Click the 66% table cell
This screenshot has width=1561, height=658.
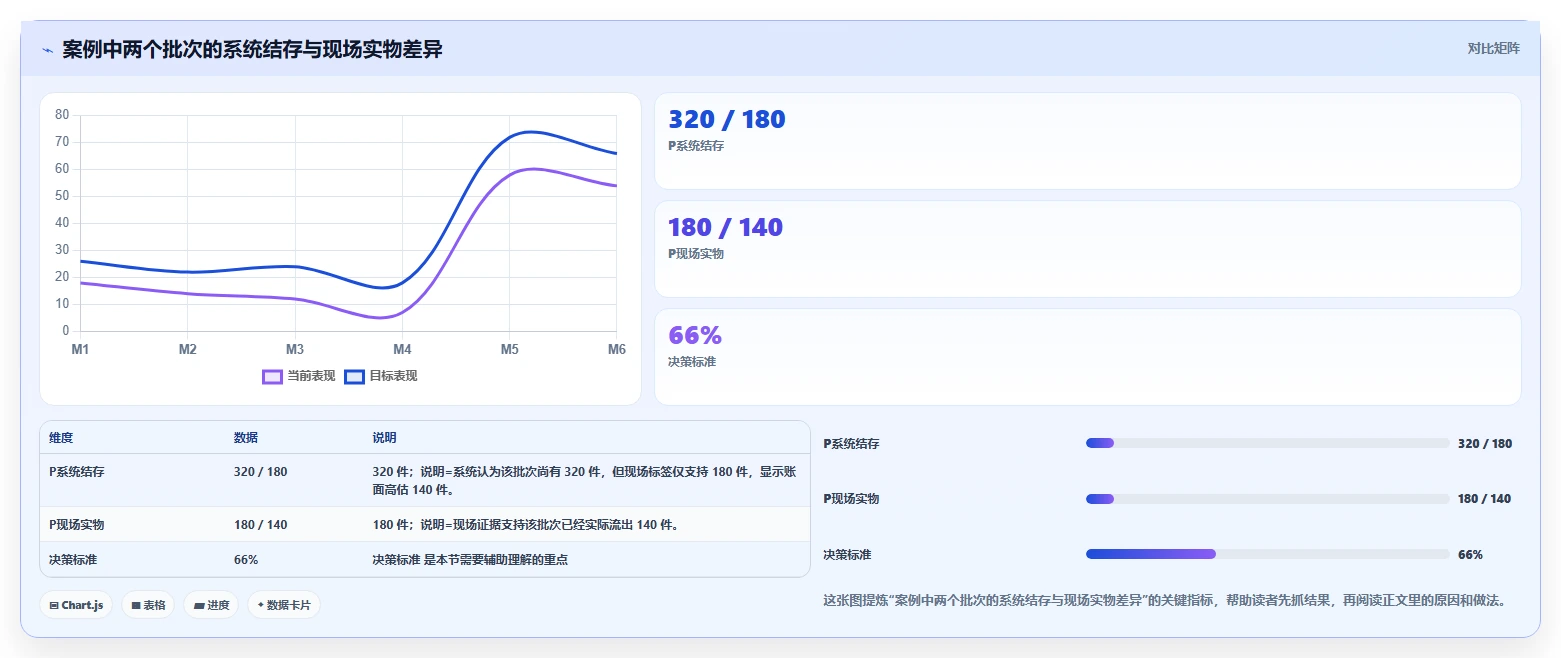point(246,560)
